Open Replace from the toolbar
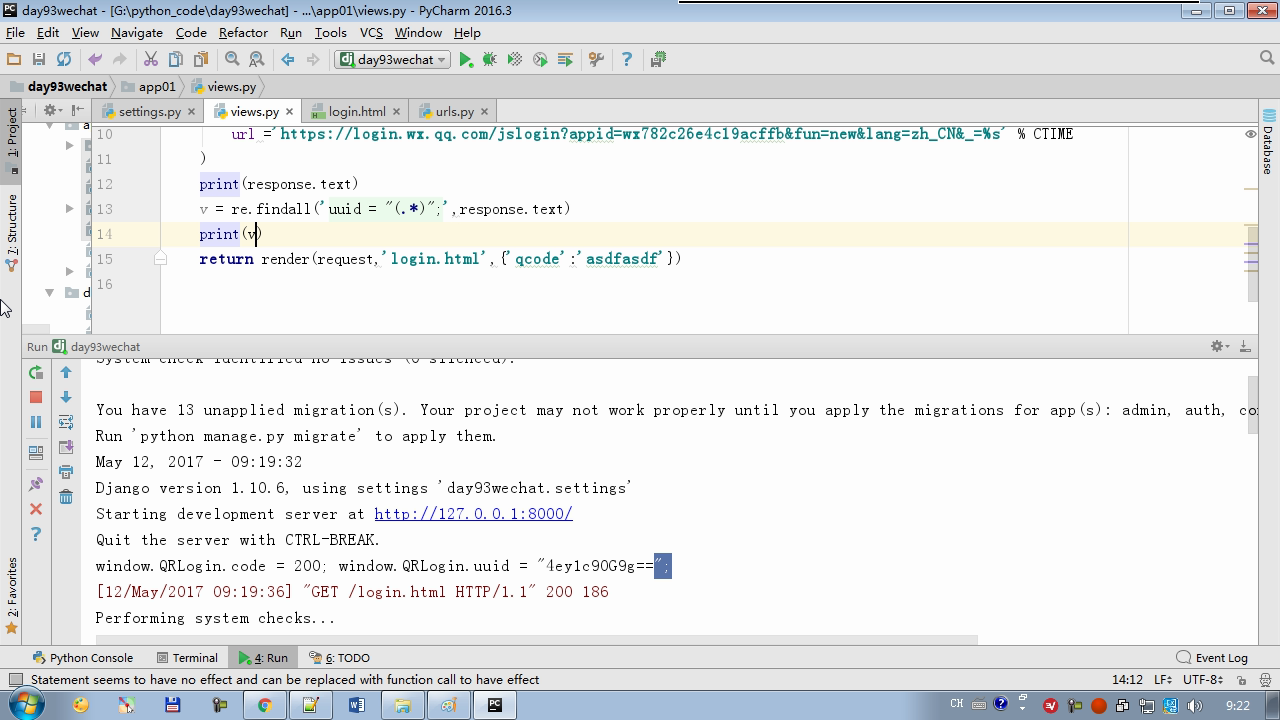 tap(257, 60)
